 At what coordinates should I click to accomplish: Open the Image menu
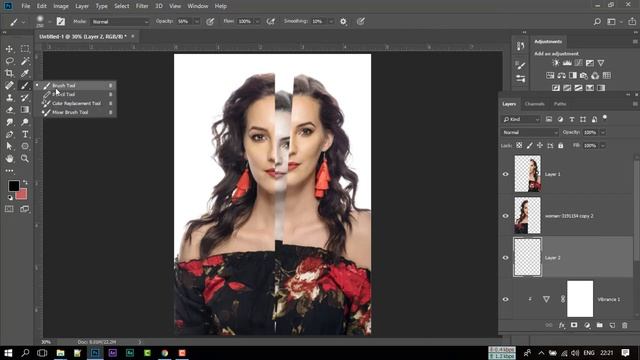coord(61,6)
